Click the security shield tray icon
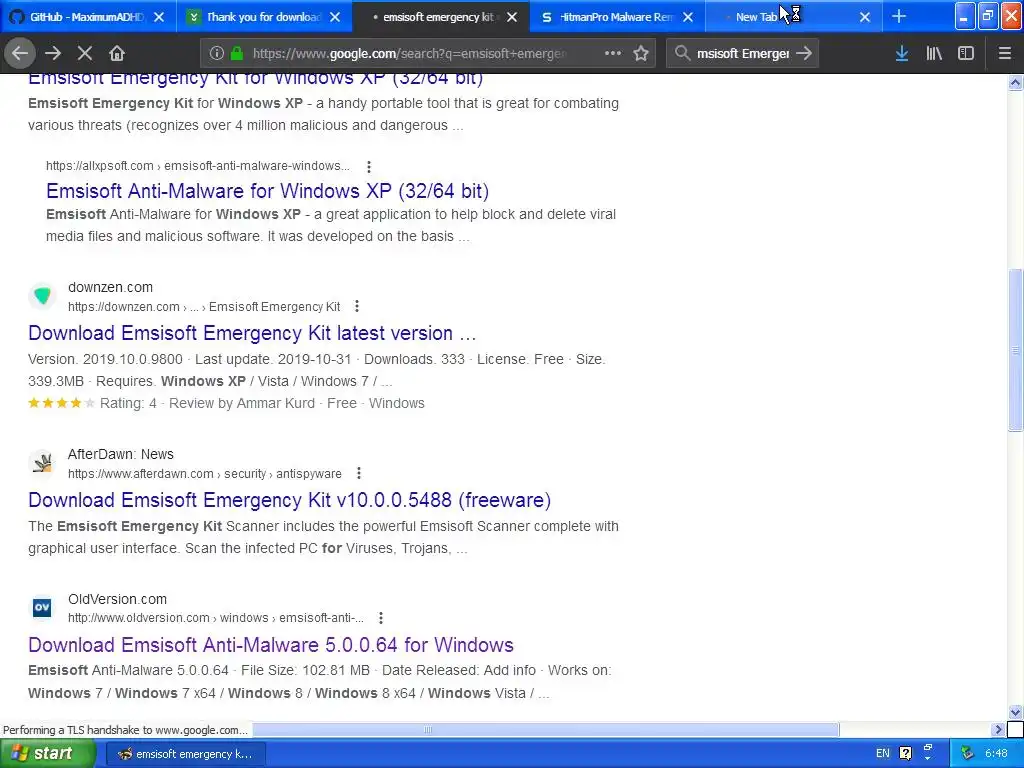 (968, 754)
